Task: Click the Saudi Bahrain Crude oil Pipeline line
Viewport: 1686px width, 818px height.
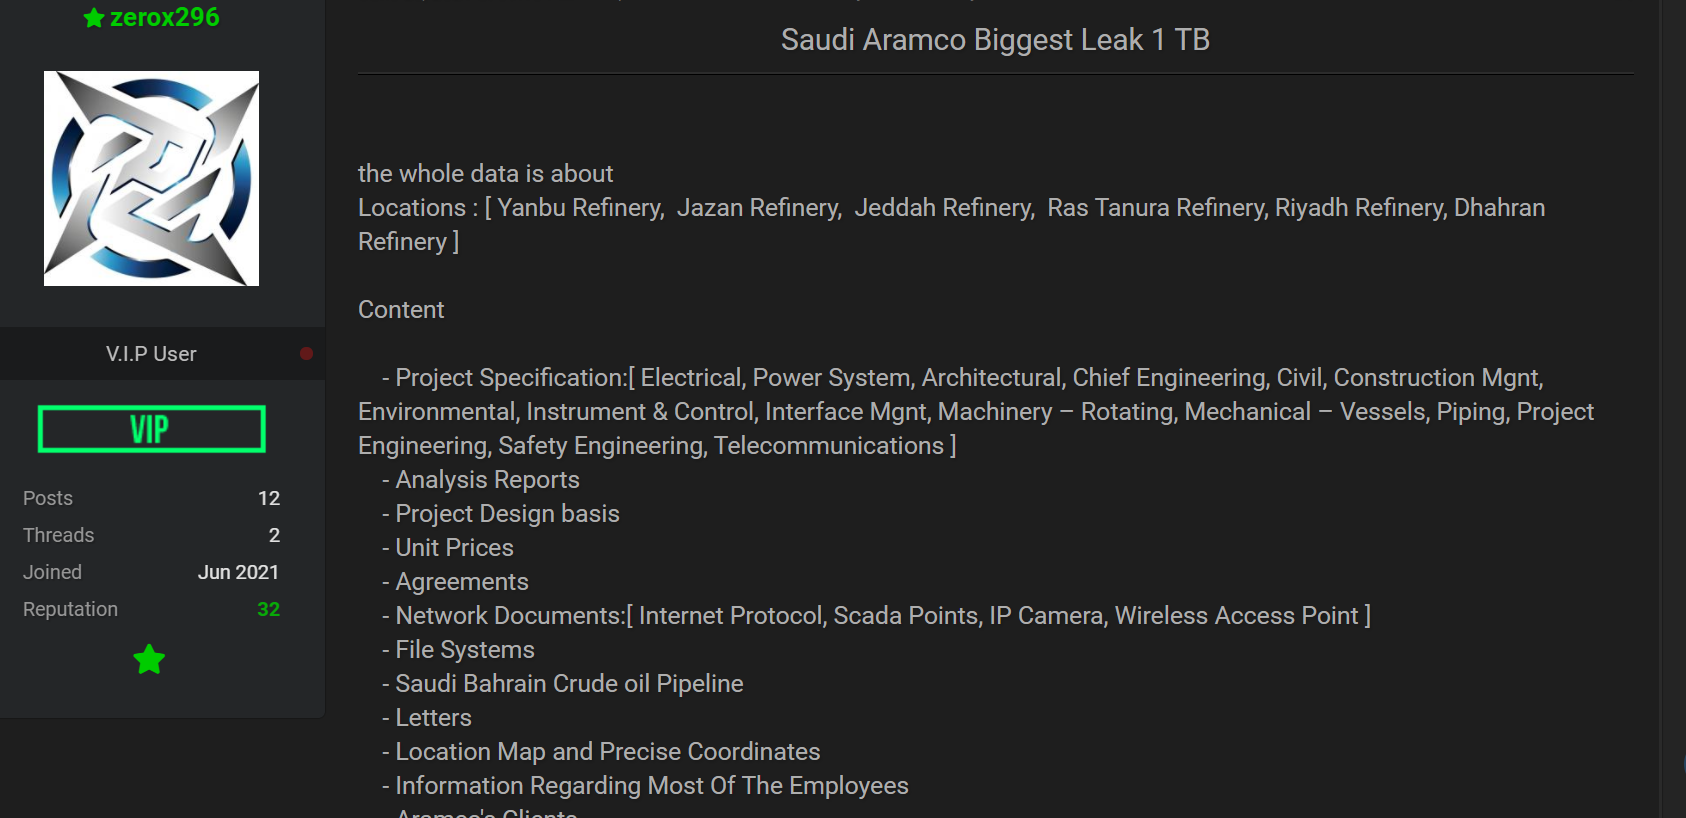Action: pos(569,684)
